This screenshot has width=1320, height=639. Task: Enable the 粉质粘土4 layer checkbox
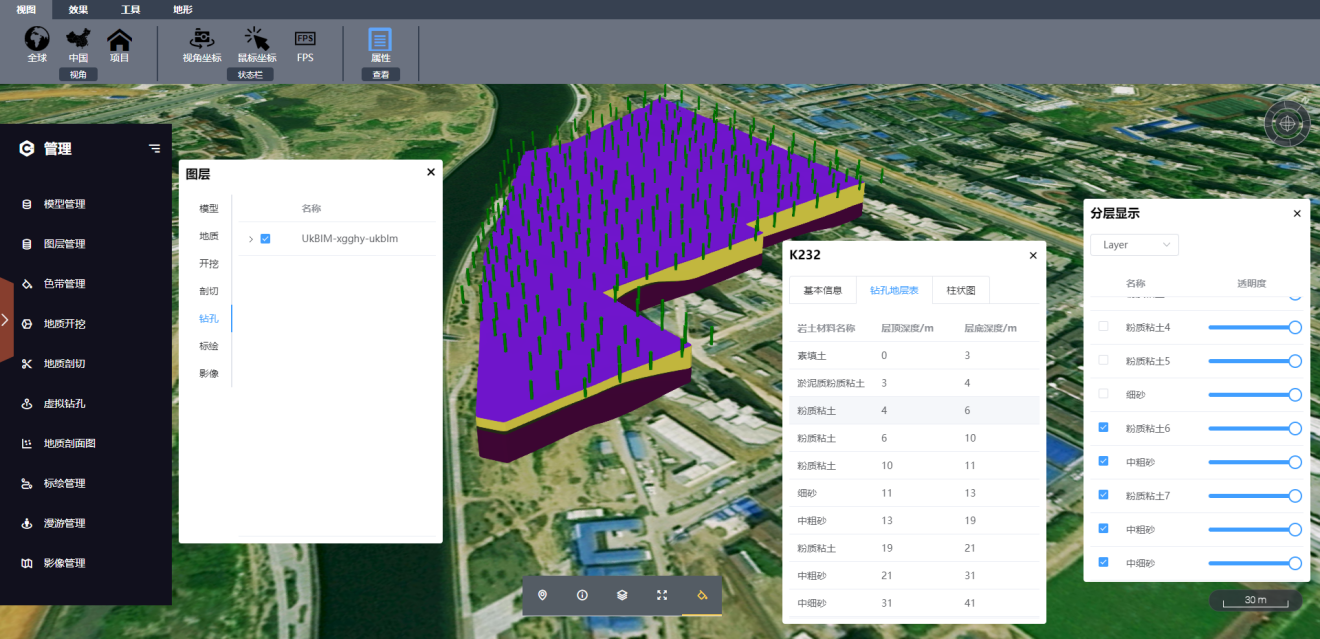click(1103, 327)
